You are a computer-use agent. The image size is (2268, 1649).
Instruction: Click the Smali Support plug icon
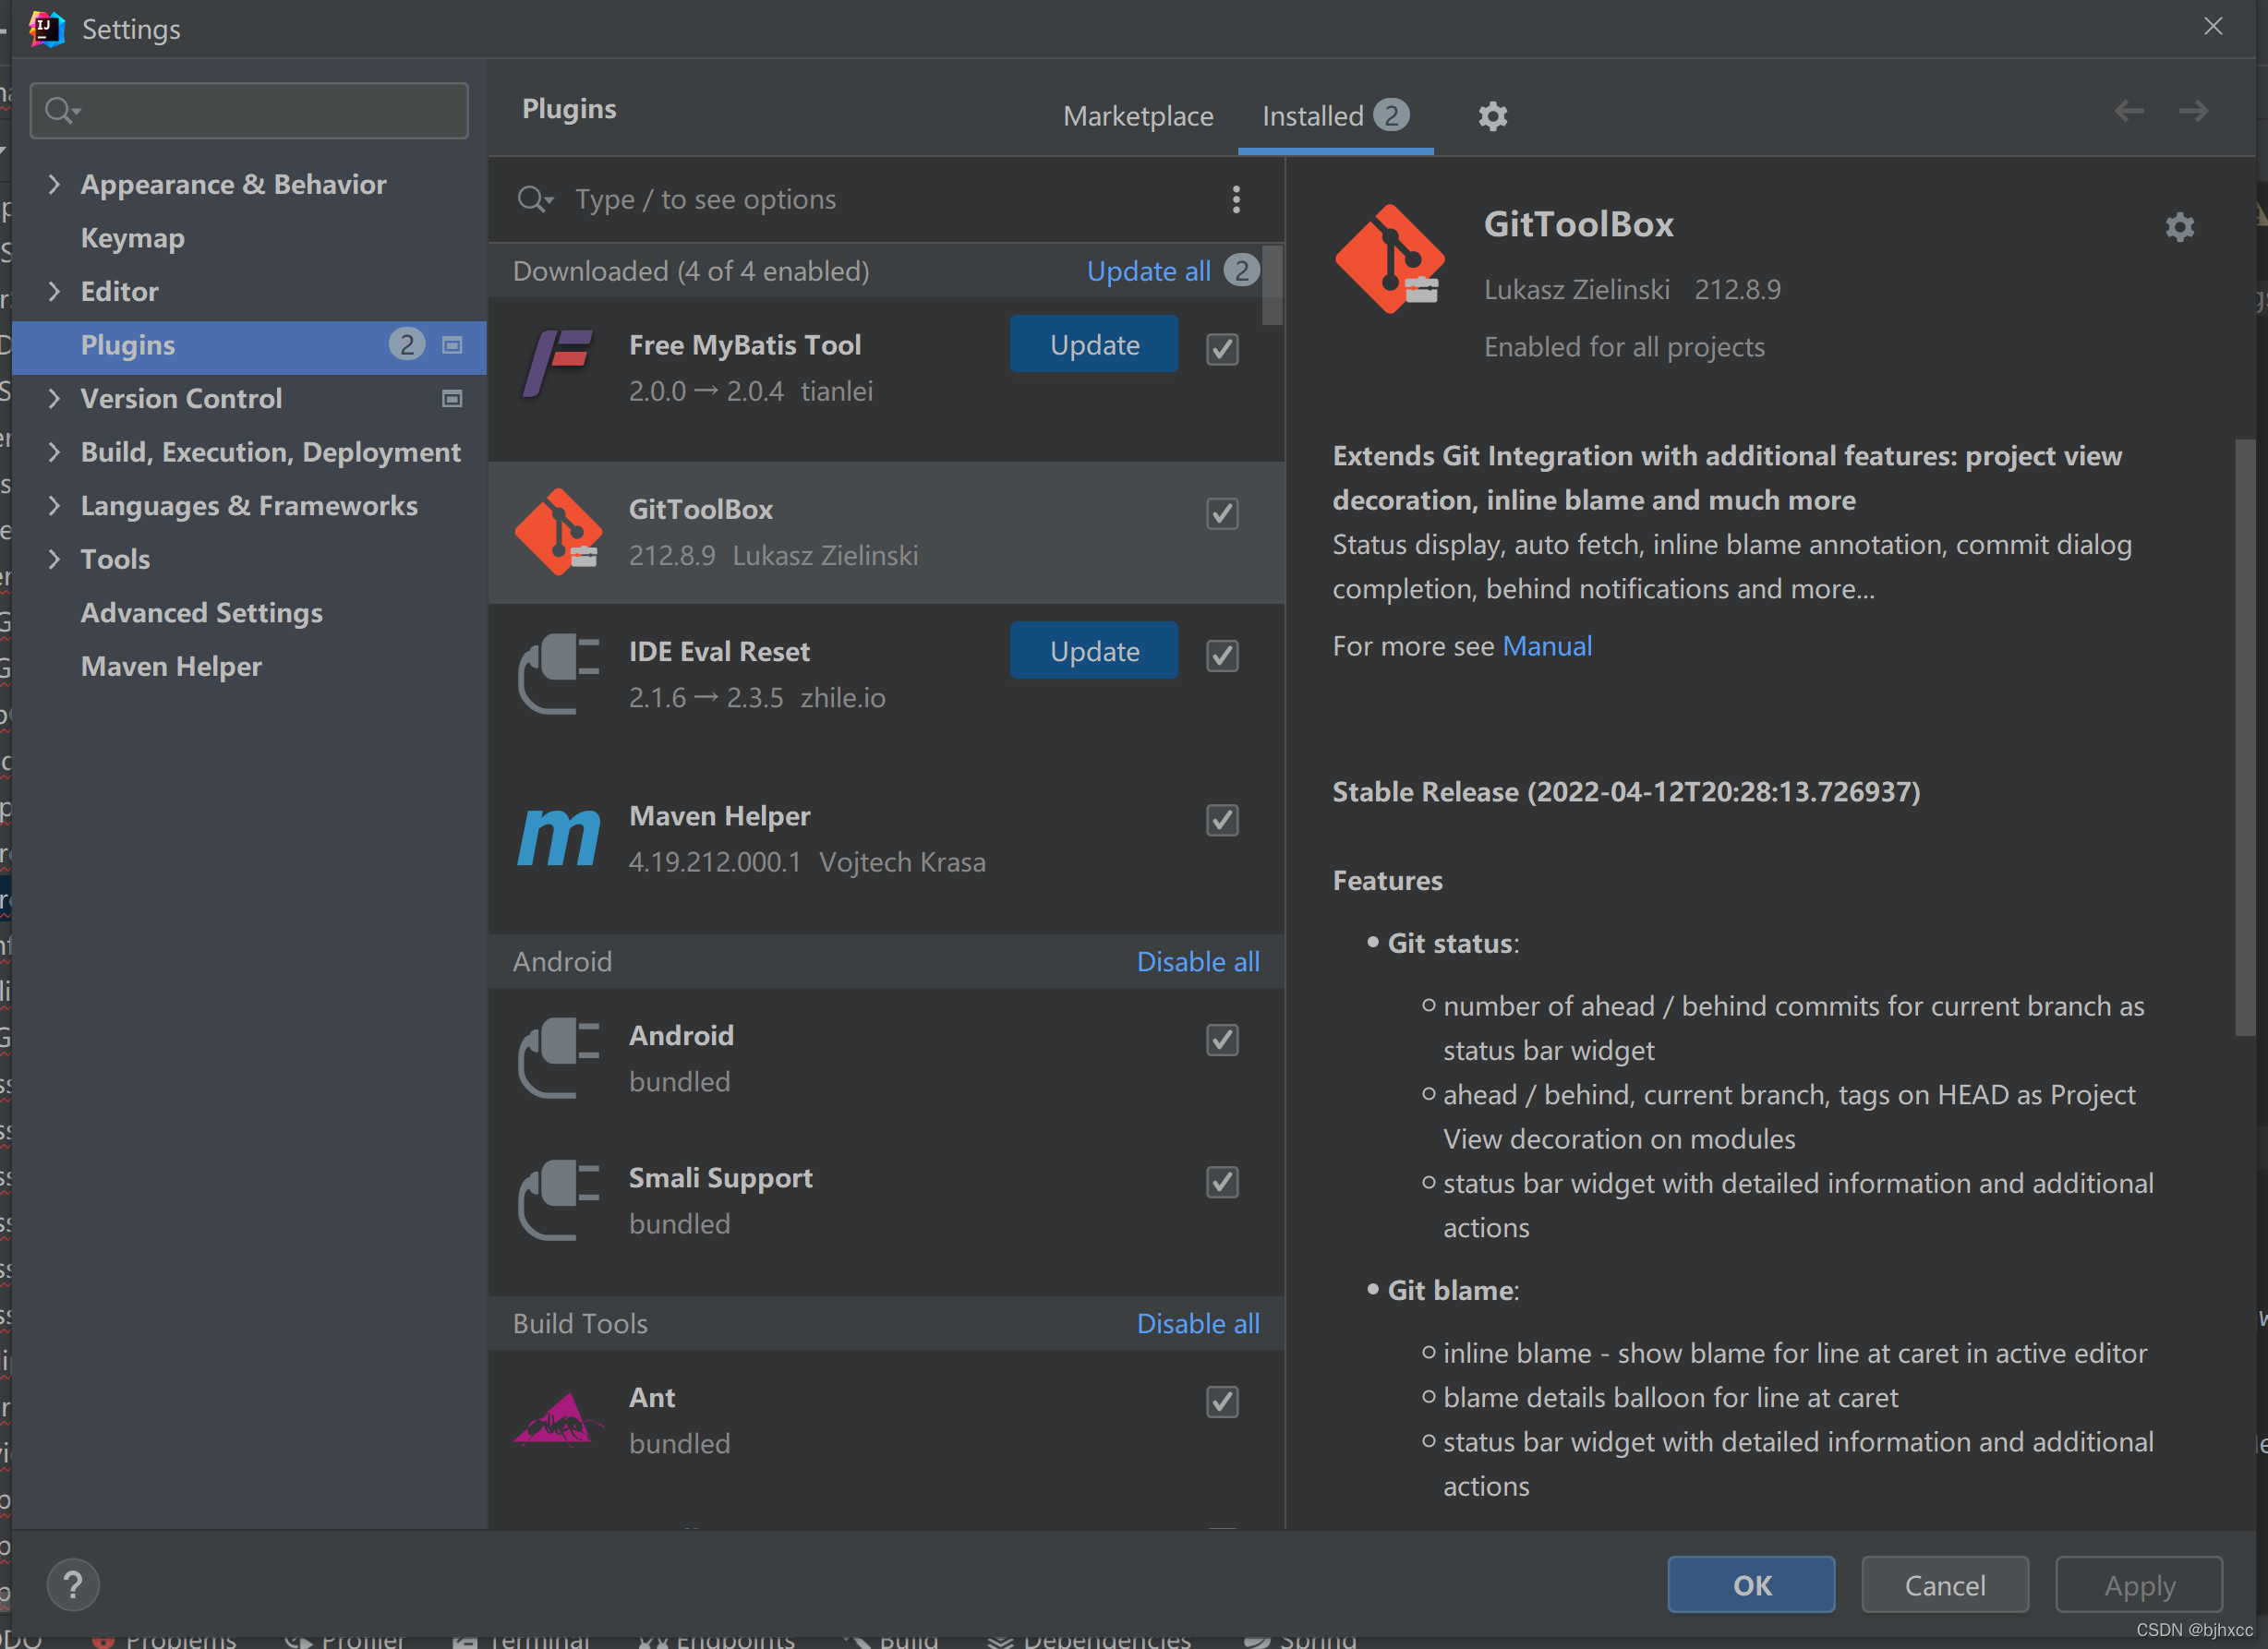point(558,1199)
